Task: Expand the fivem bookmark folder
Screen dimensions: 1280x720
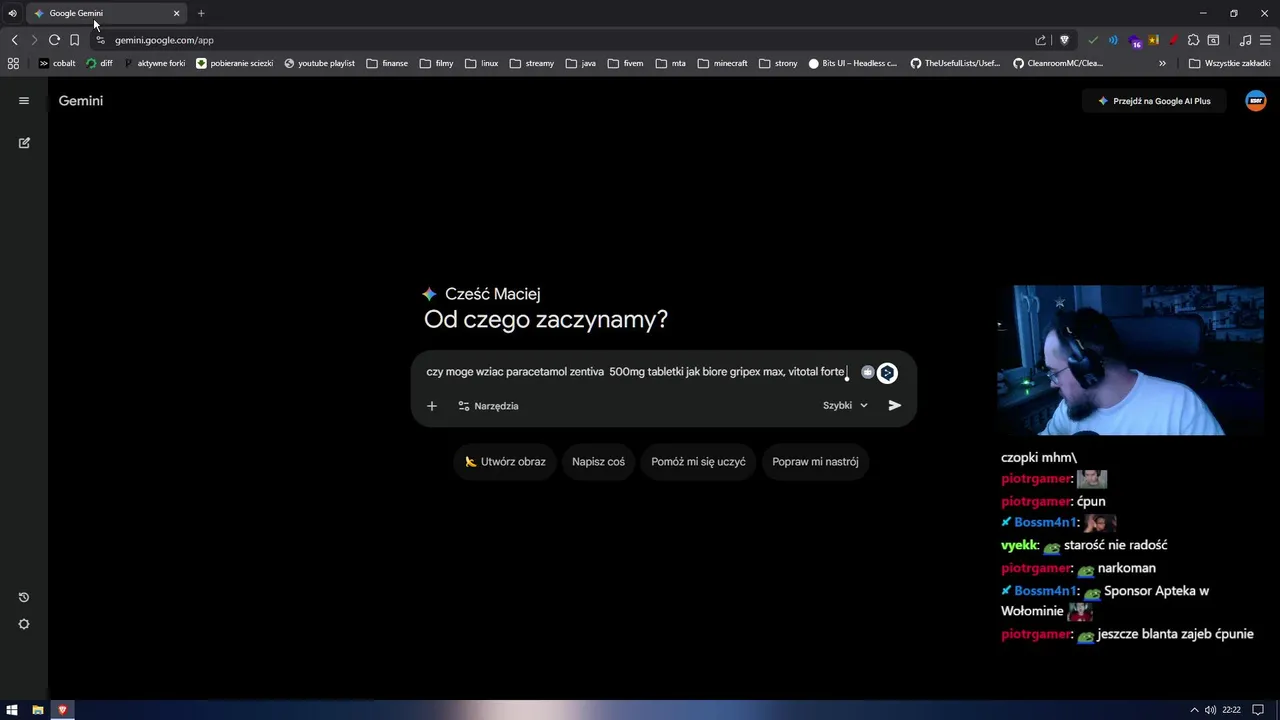Action: pyautogui.click(x=625, y=63)
